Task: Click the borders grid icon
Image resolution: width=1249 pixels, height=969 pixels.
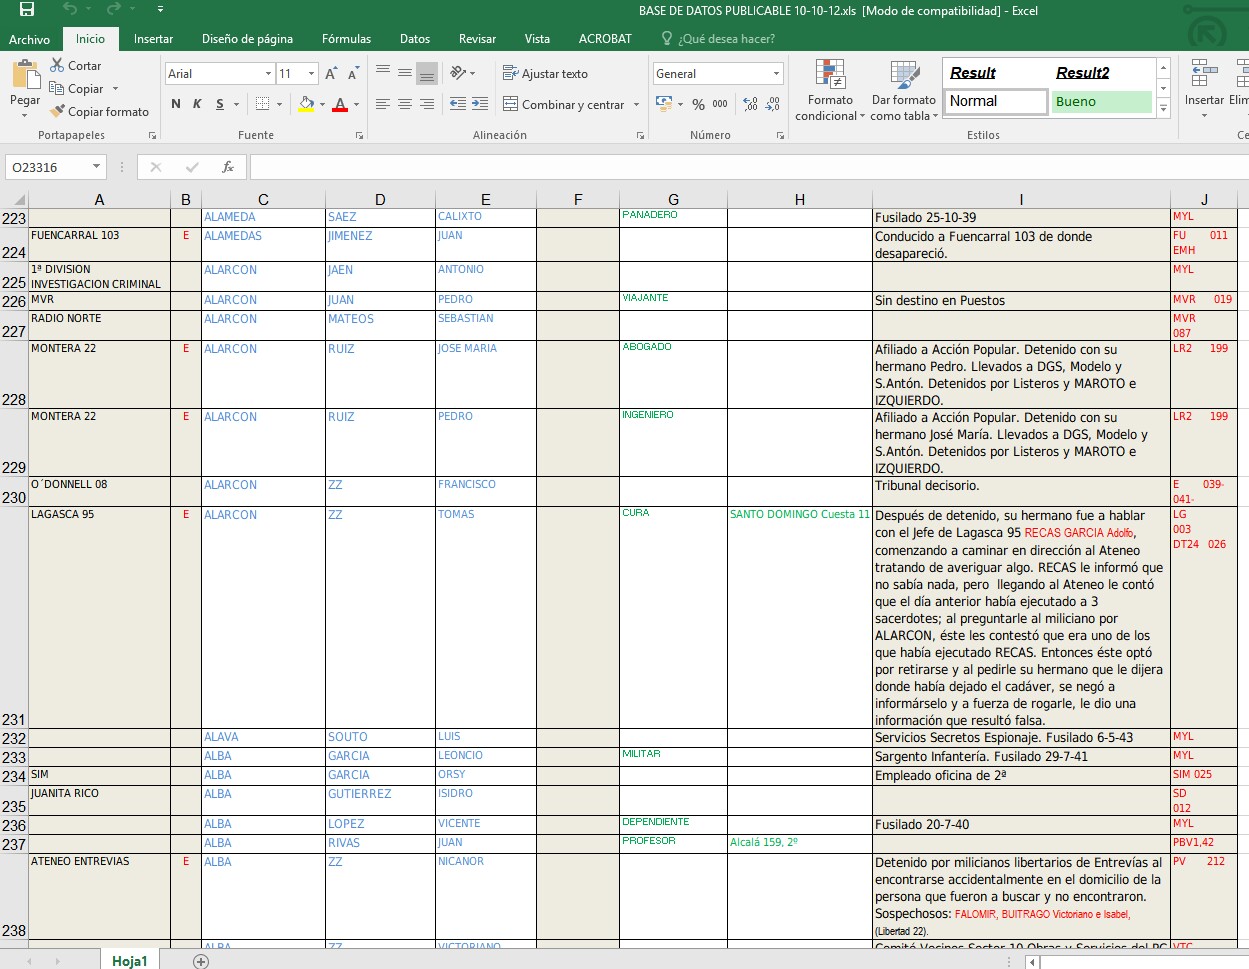Action: coord(262,104)
